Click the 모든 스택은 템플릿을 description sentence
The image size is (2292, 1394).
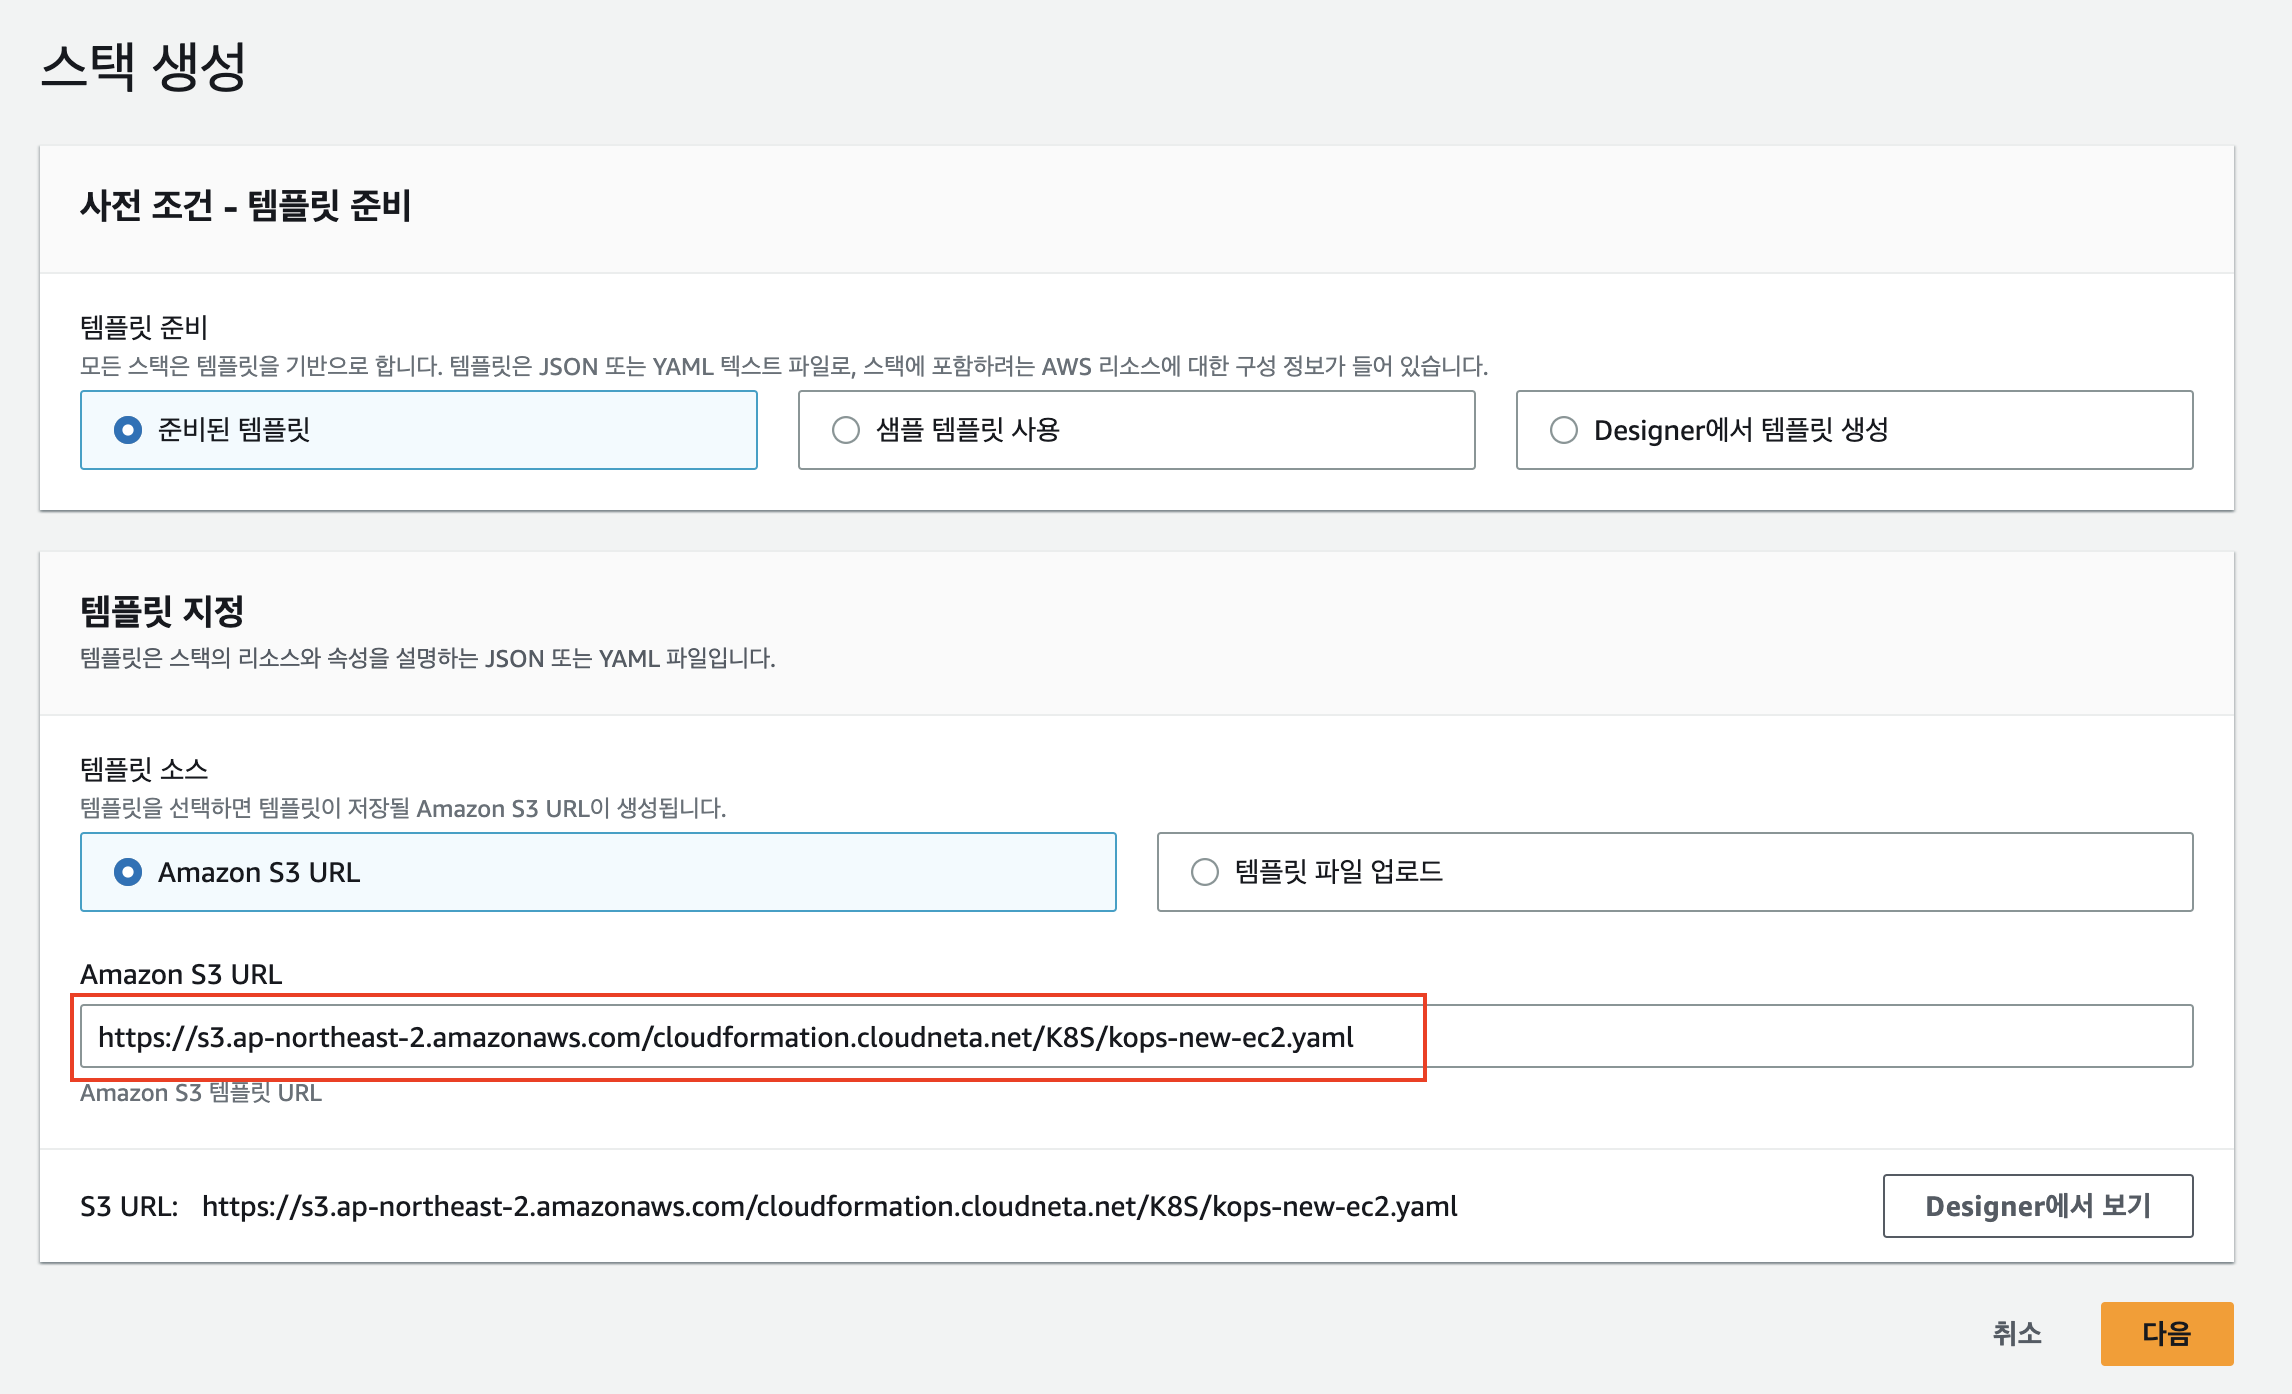[783, 366]
